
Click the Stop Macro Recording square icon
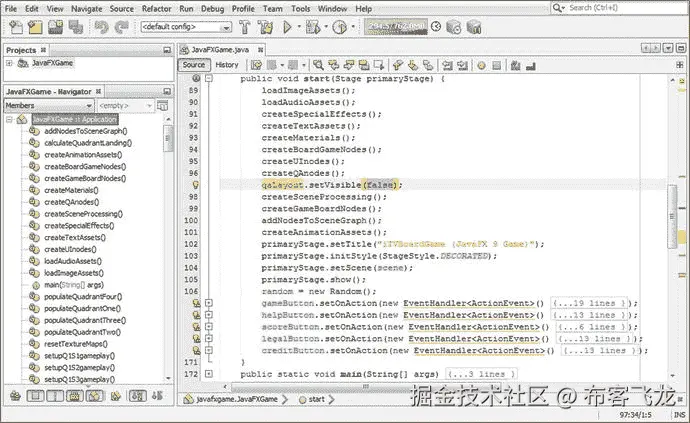pos(496,66)
